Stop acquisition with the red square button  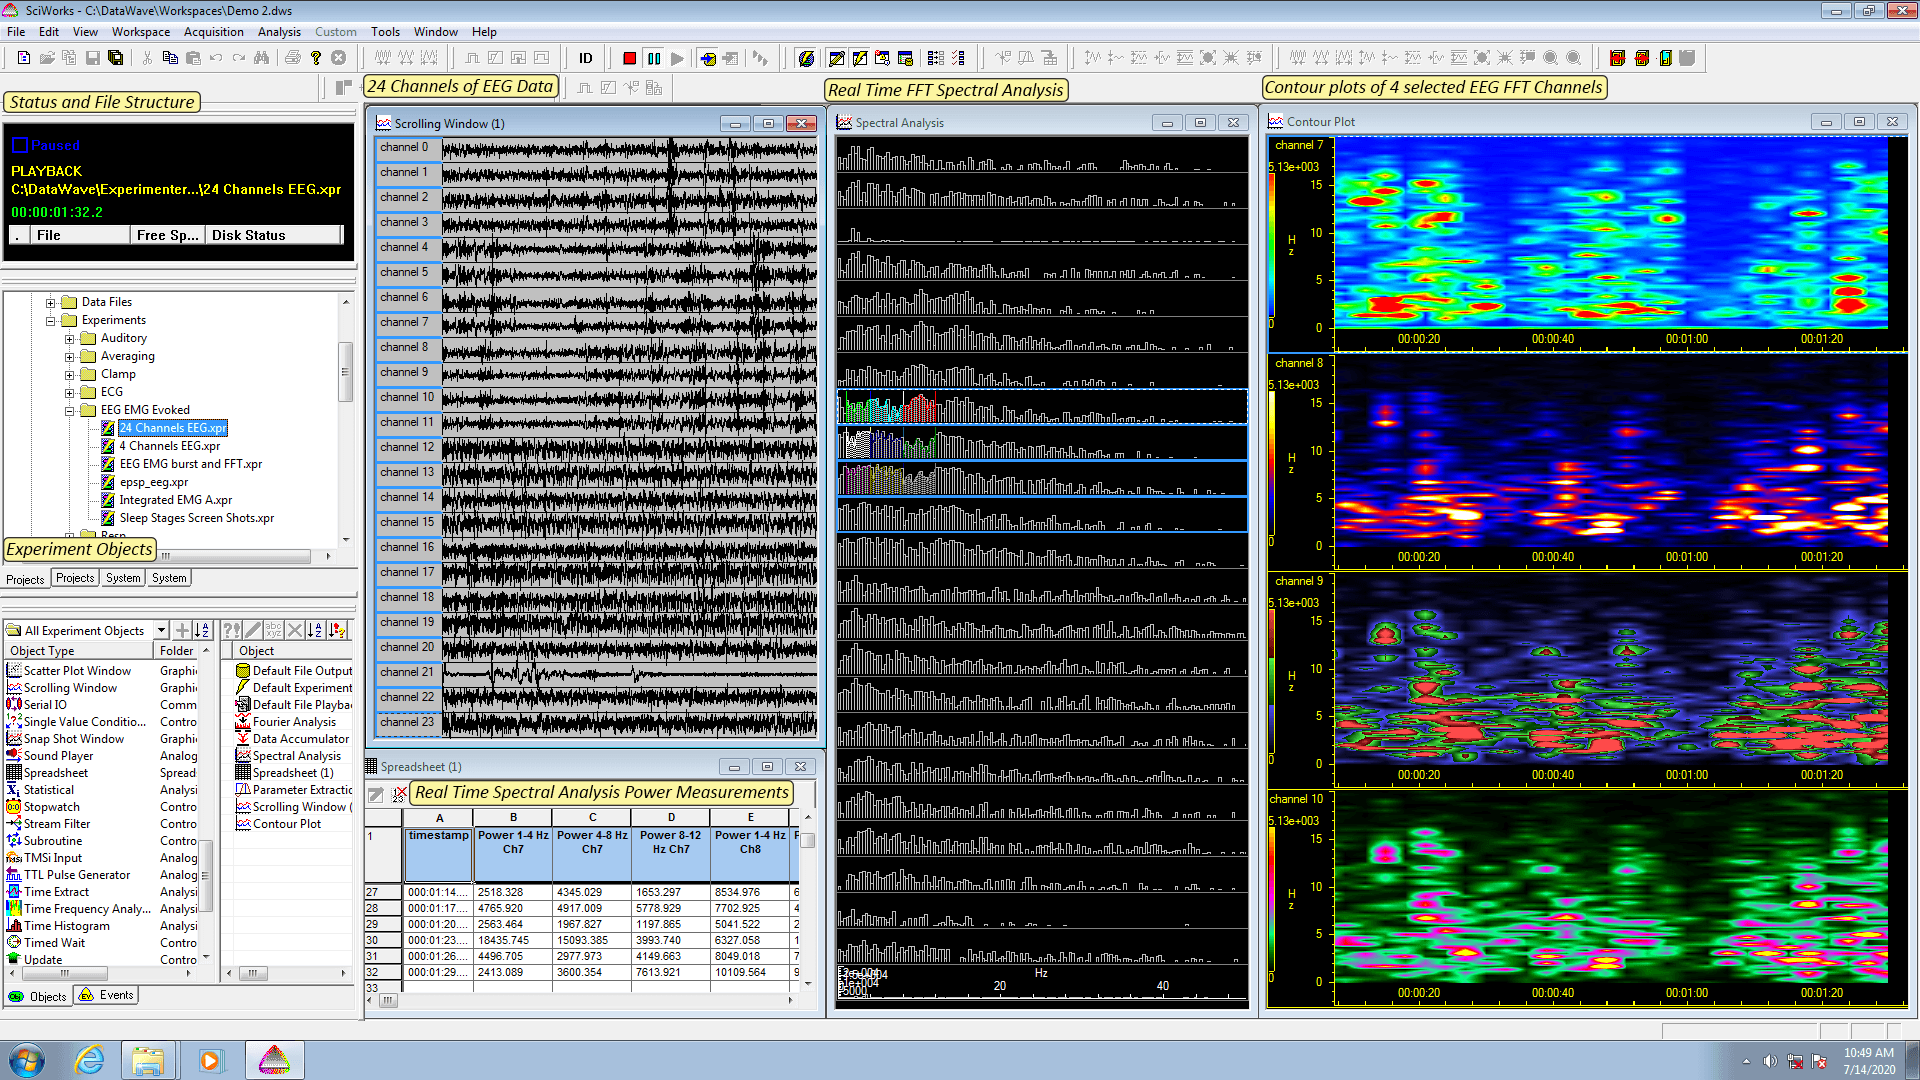coord(630,58)
